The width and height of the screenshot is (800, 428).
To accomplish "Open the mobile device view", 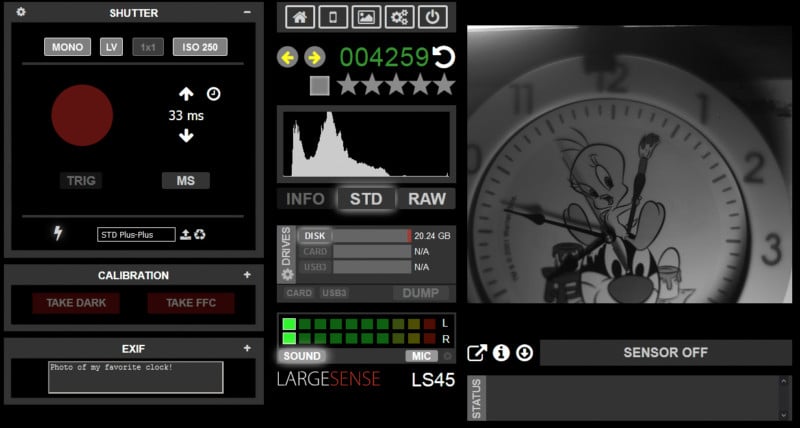I will (x=333, y=17).
